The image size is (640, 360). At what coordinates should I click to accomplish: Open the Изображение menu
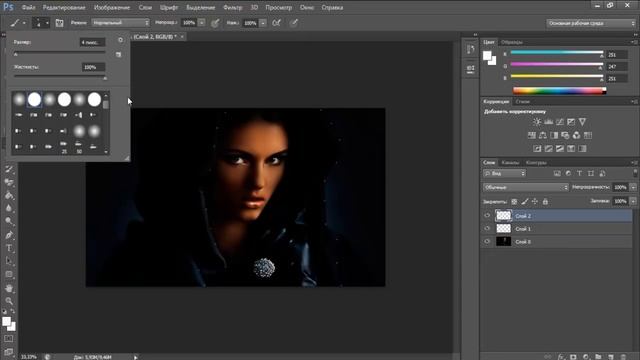click(x=112, y=7)
